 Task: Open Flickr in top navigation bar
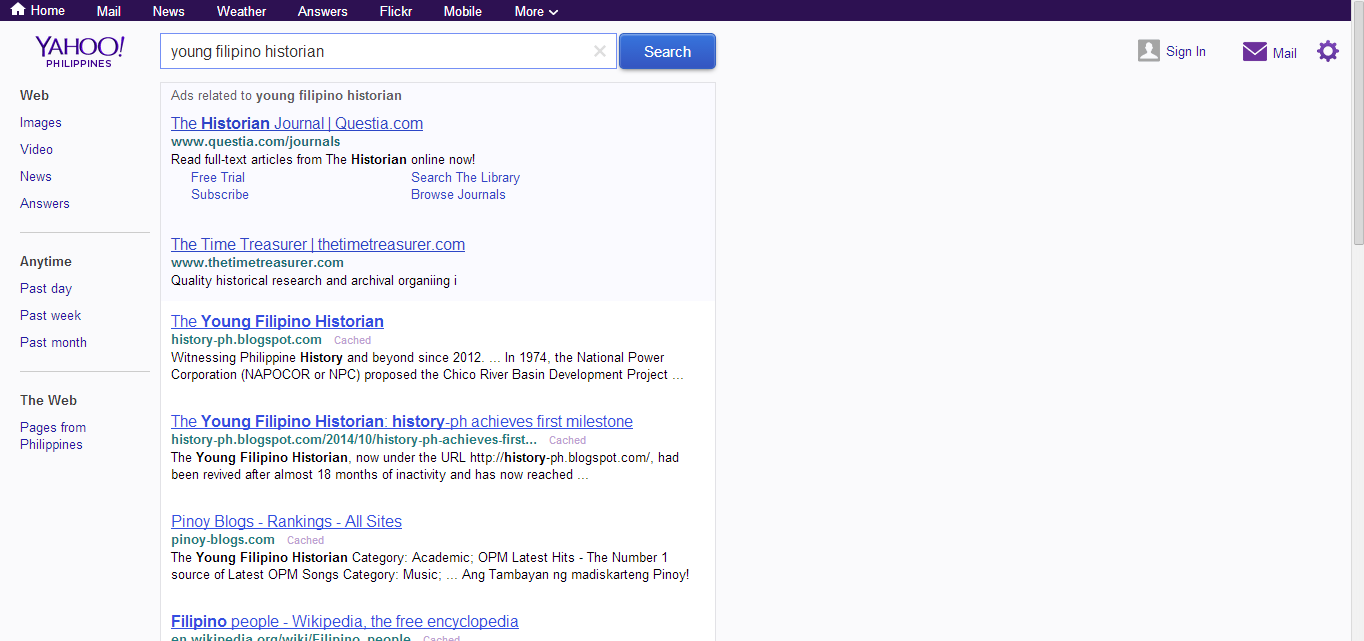(x=395, y=11)
